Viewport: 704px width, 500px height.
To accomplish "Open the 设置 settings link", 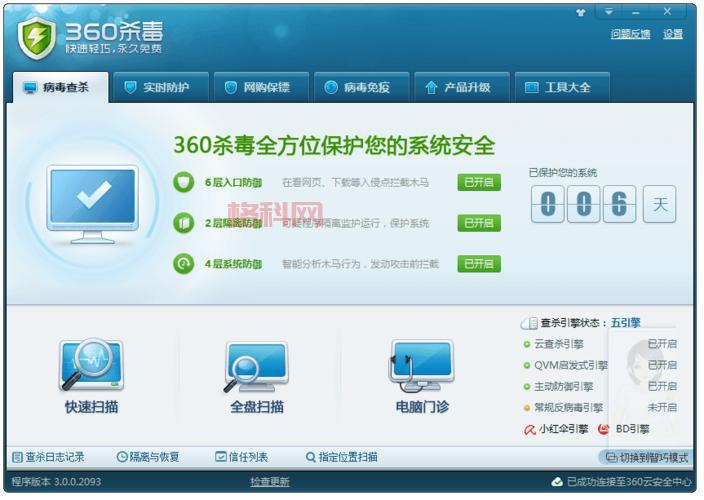I will (673, 34).
